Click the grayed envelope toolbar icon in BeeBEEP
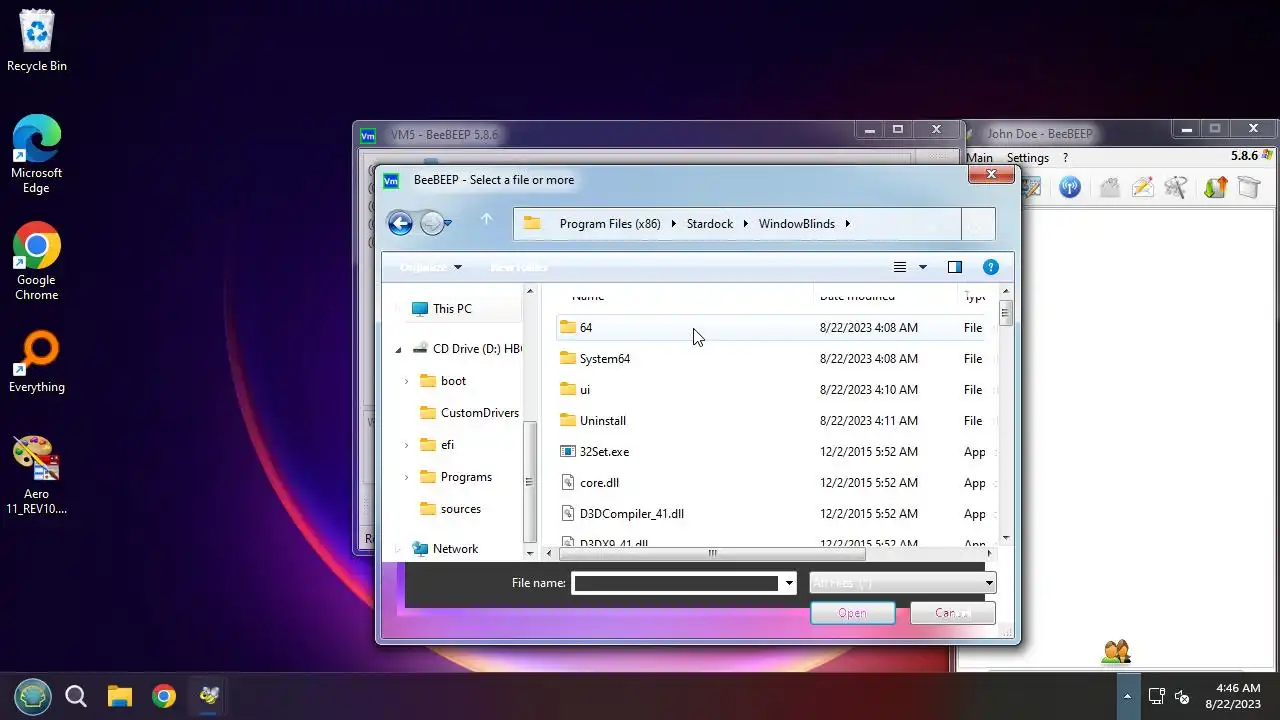Viewport: 1280px width, 720px height. pos(1109,187)
